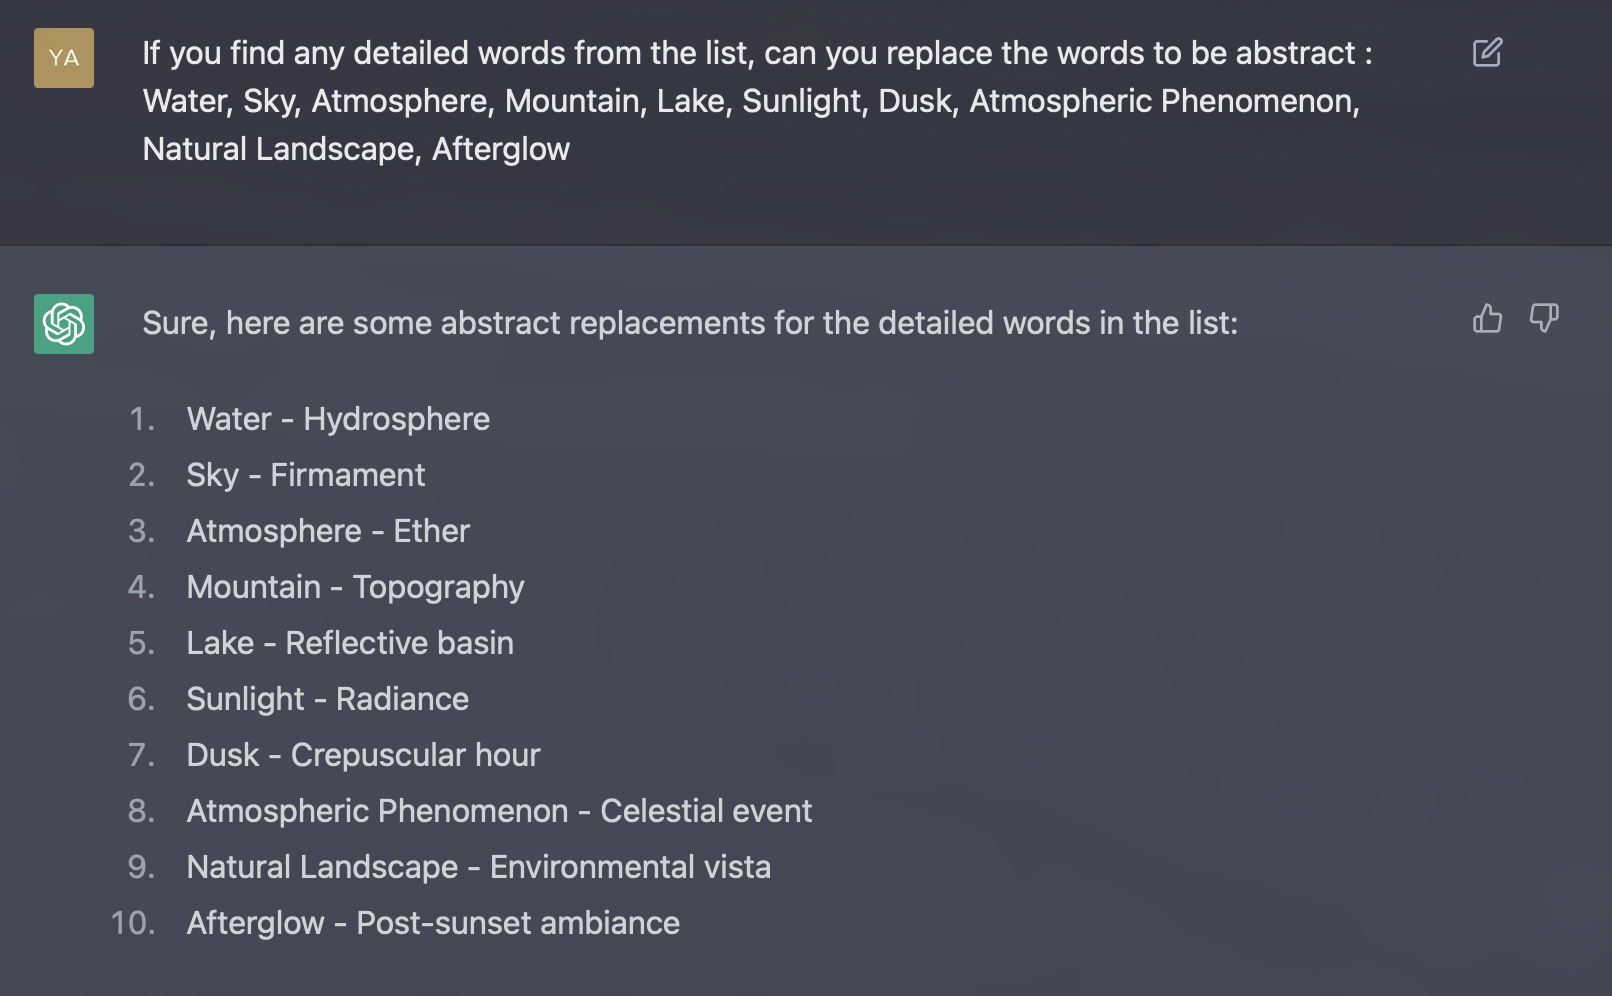Image resolution: width=1612 pixels, height=996 pixels.
Task: Click the edit message pencil icon
Action: pyautogui.click(x=1487, y=52)
